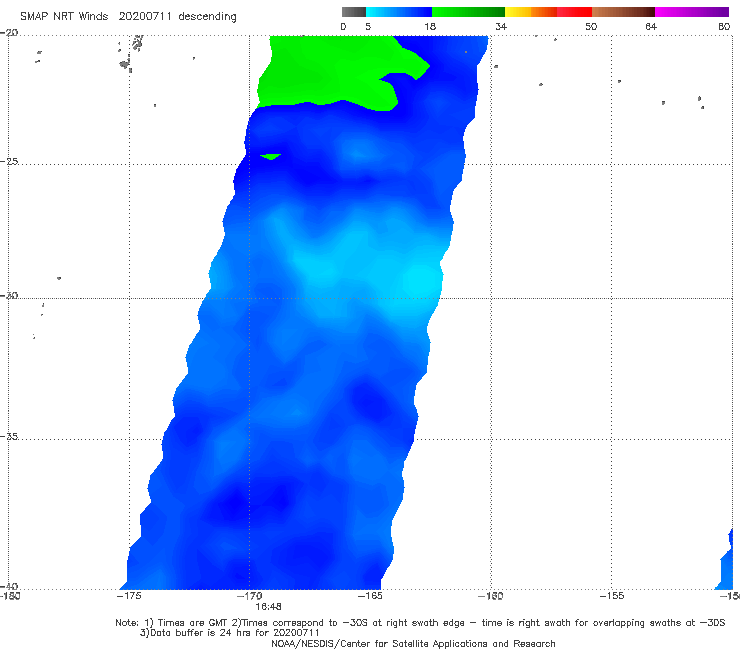
Task: Click the latitude label "-40" on the left axis
Action: pyautogui.click(x=9, y=586)
